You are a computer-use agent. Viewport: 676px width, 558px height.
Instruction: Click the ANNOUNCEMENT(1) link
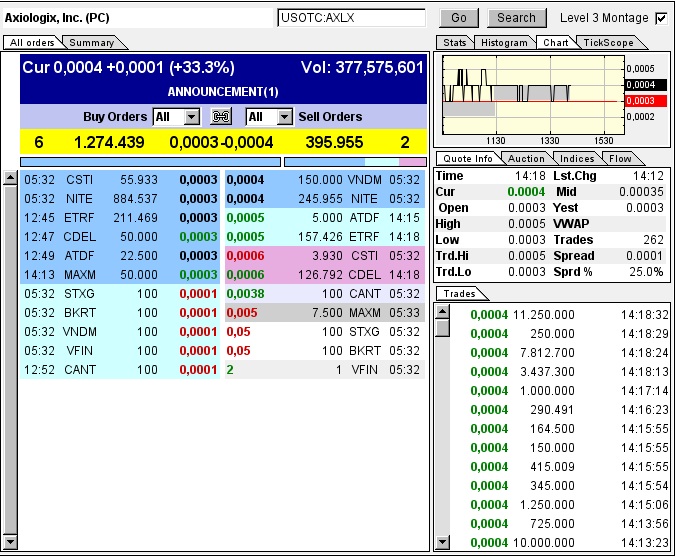223,91
